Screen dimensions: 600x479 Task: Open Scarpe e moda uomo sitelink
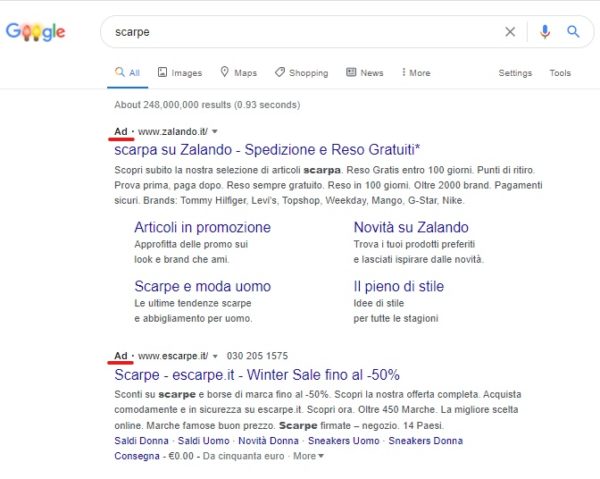coord(202,286)
